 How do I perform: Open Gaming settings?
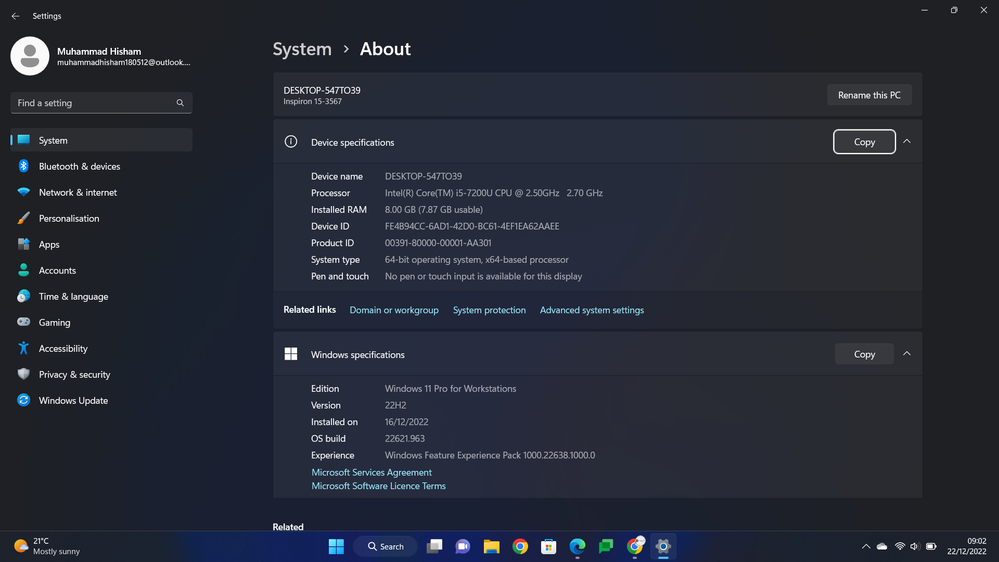pyautogui.click(x=101, y=322)
